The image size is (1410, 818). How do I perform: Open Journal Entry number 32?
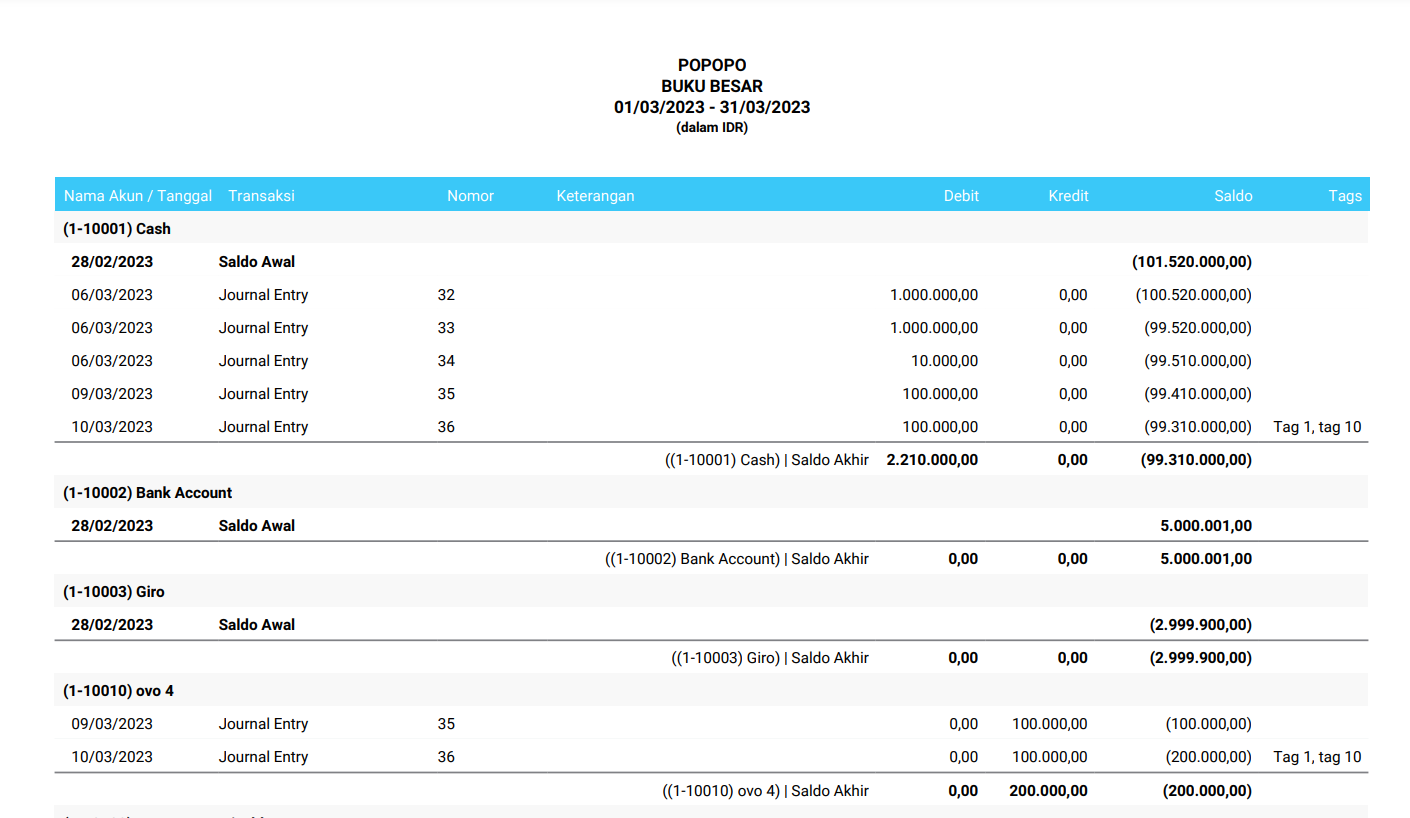click(x=263, y=295)
